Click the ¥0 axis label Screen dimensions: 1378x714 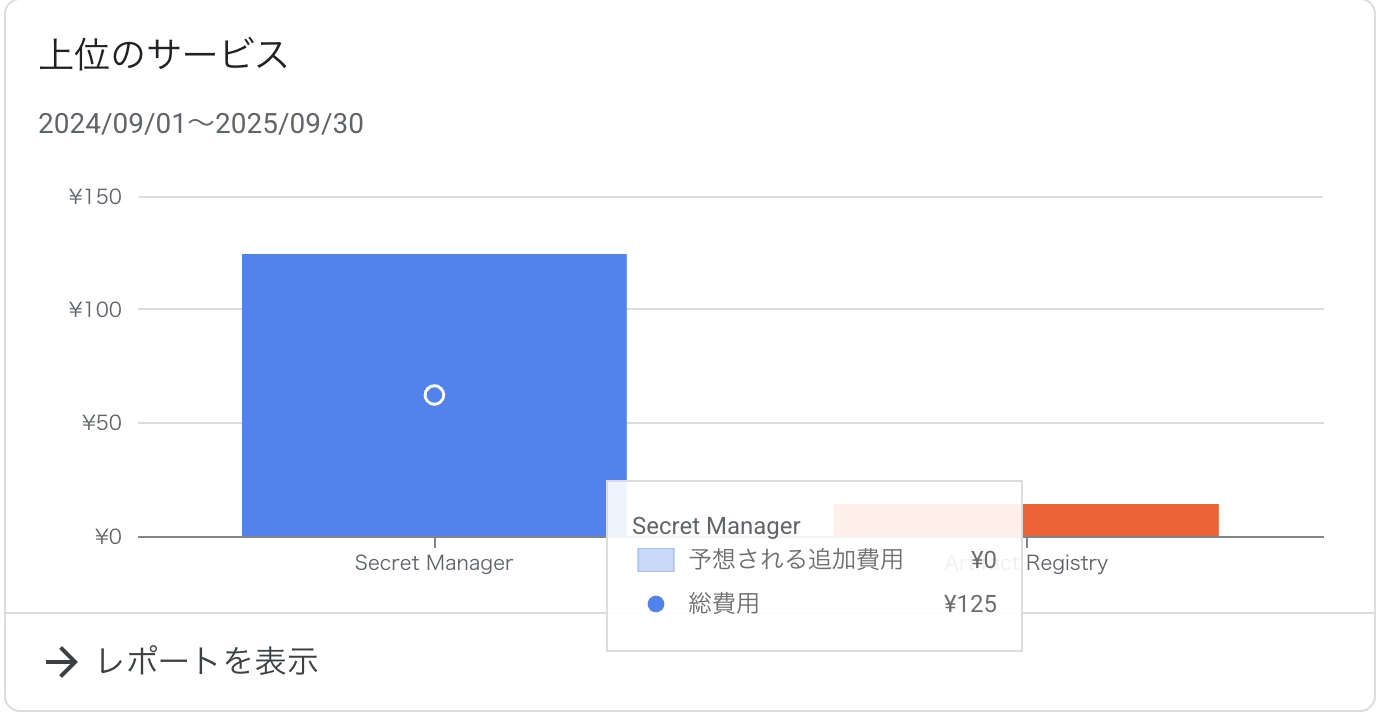point(108,537)
